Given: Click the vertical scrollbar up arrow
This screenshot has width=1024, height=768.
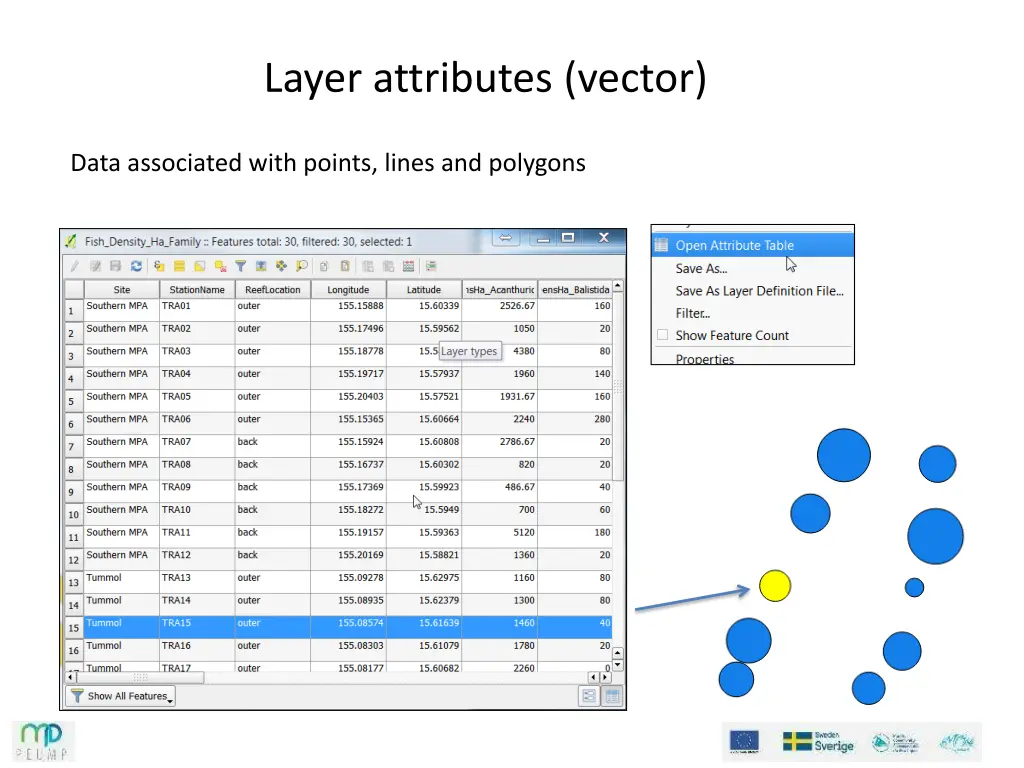Looking at the screenshot, I should [x=618, y=287].
